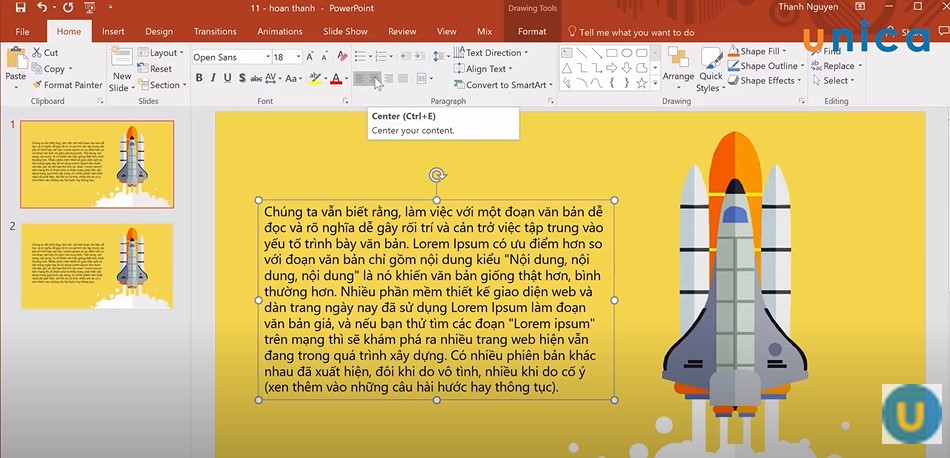Click the Find option in Editing group

click(826, 51)
